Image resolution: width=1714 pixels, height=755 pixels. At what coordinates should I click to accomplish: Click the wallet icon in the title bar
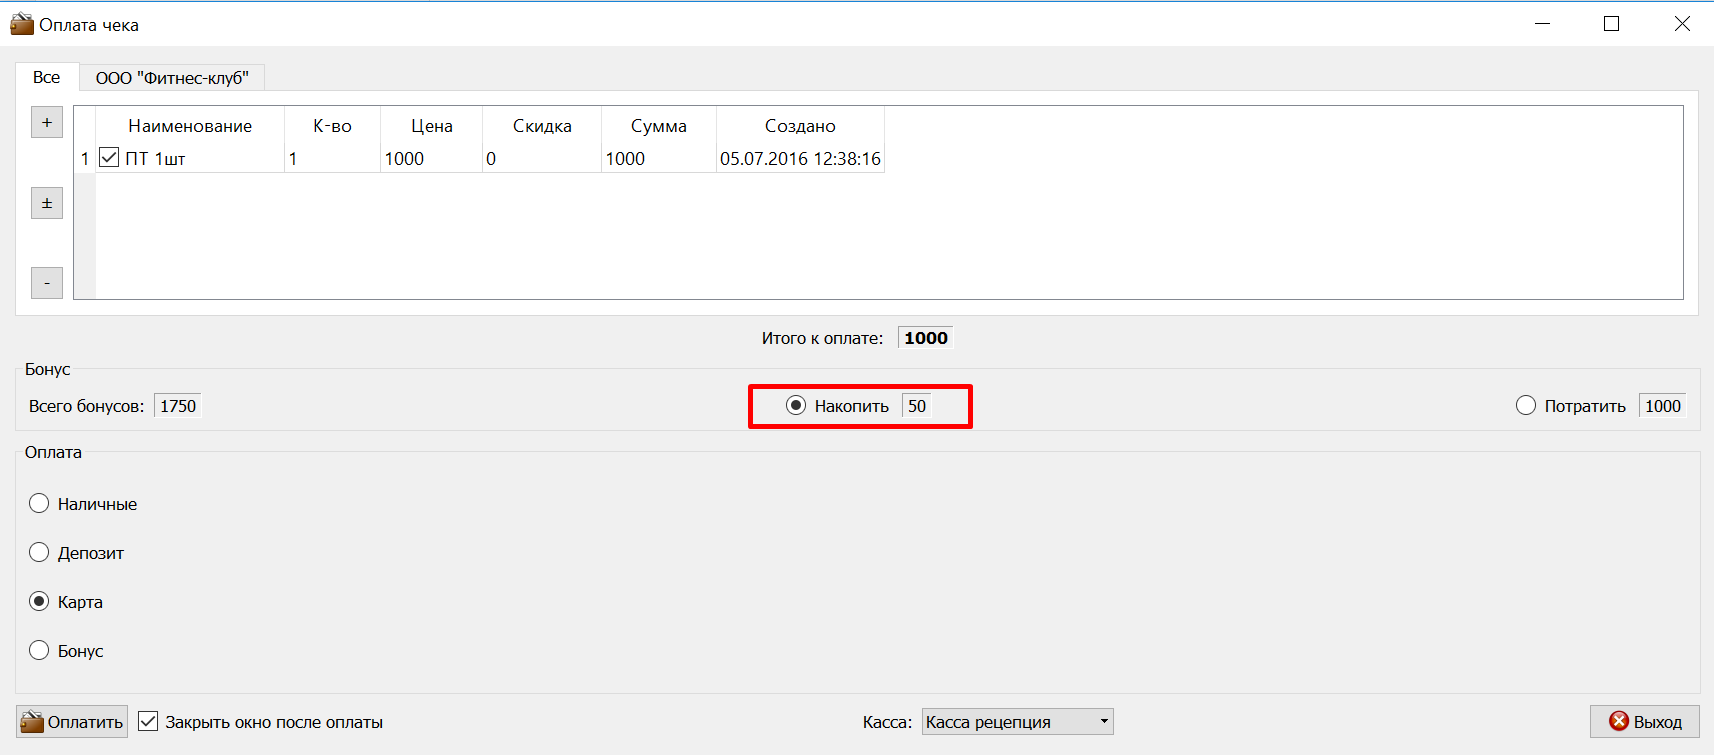click(22, 24)
